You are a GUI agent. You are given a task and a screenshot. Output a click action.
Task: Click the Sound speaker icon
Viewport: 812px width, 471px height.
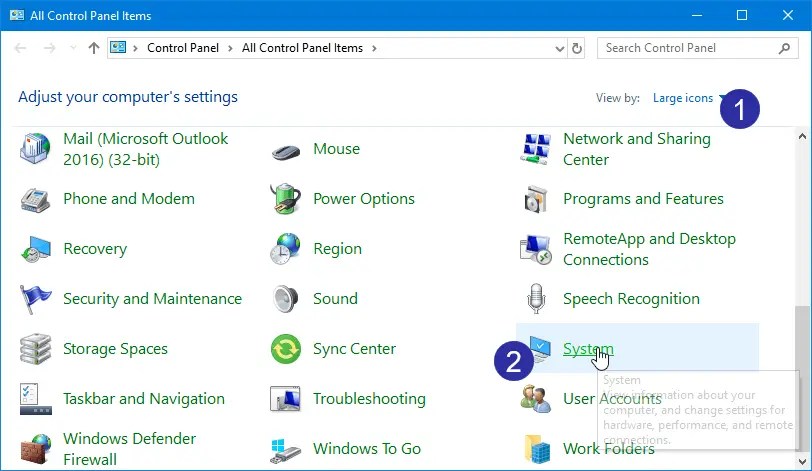click(x=286, y=299)
